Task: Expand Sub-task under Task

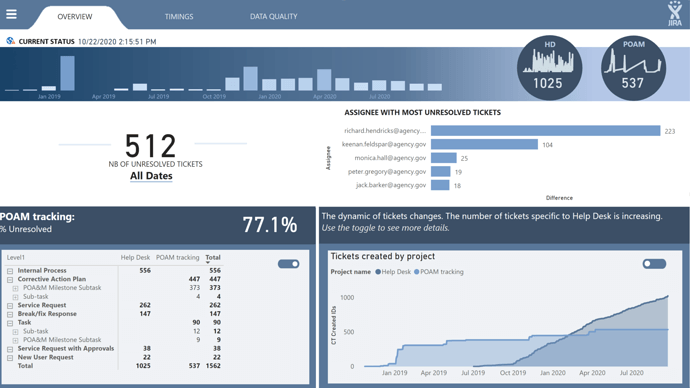Action: [15, 332]
